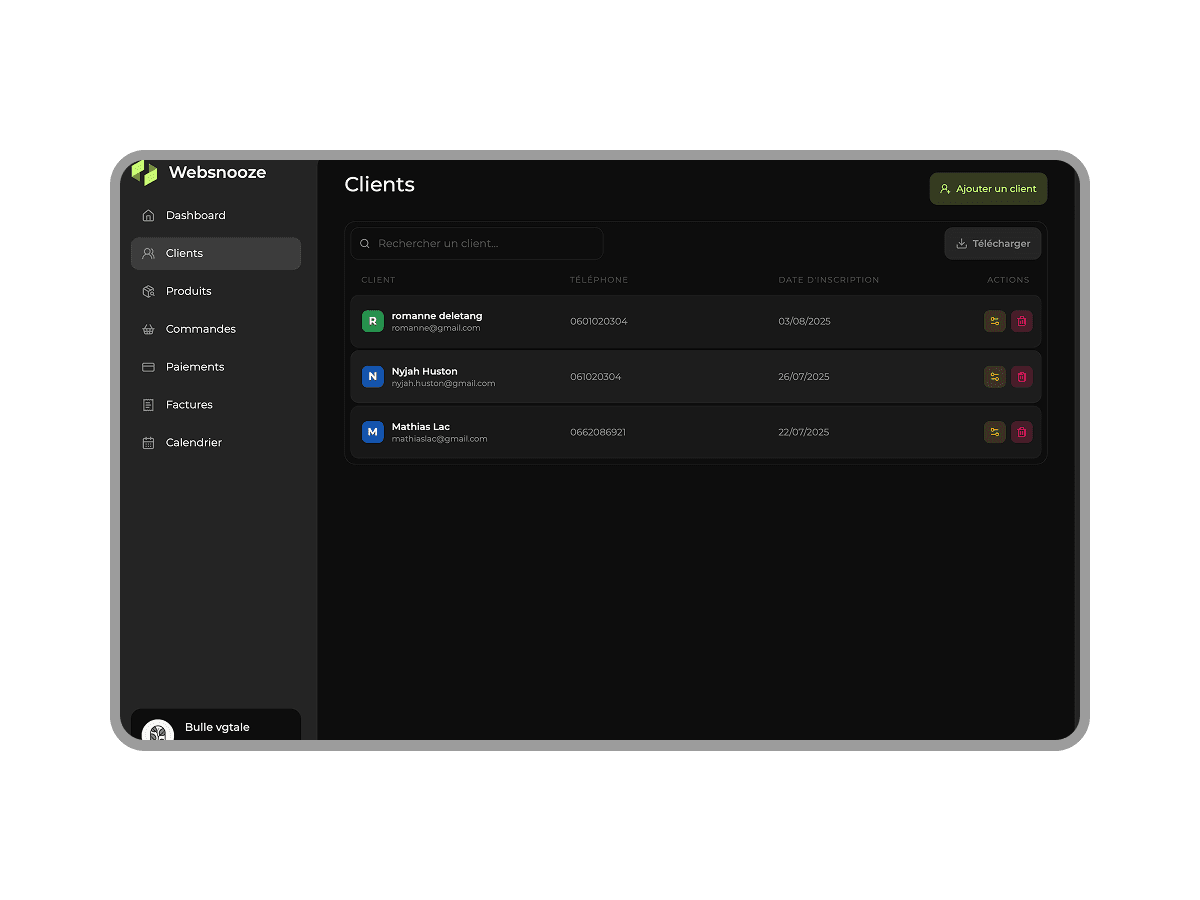Open the Bulle vgtale profile card
1200x900 pixels.
pos(216,727)
